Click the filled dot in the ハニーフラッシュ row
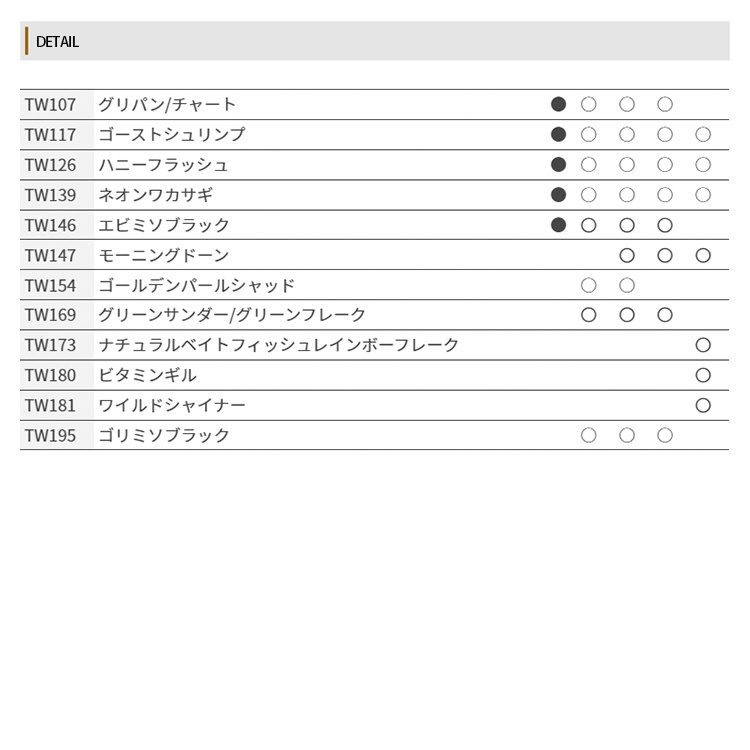The height and width of the screenshot is (750, 750). [559, 164]
